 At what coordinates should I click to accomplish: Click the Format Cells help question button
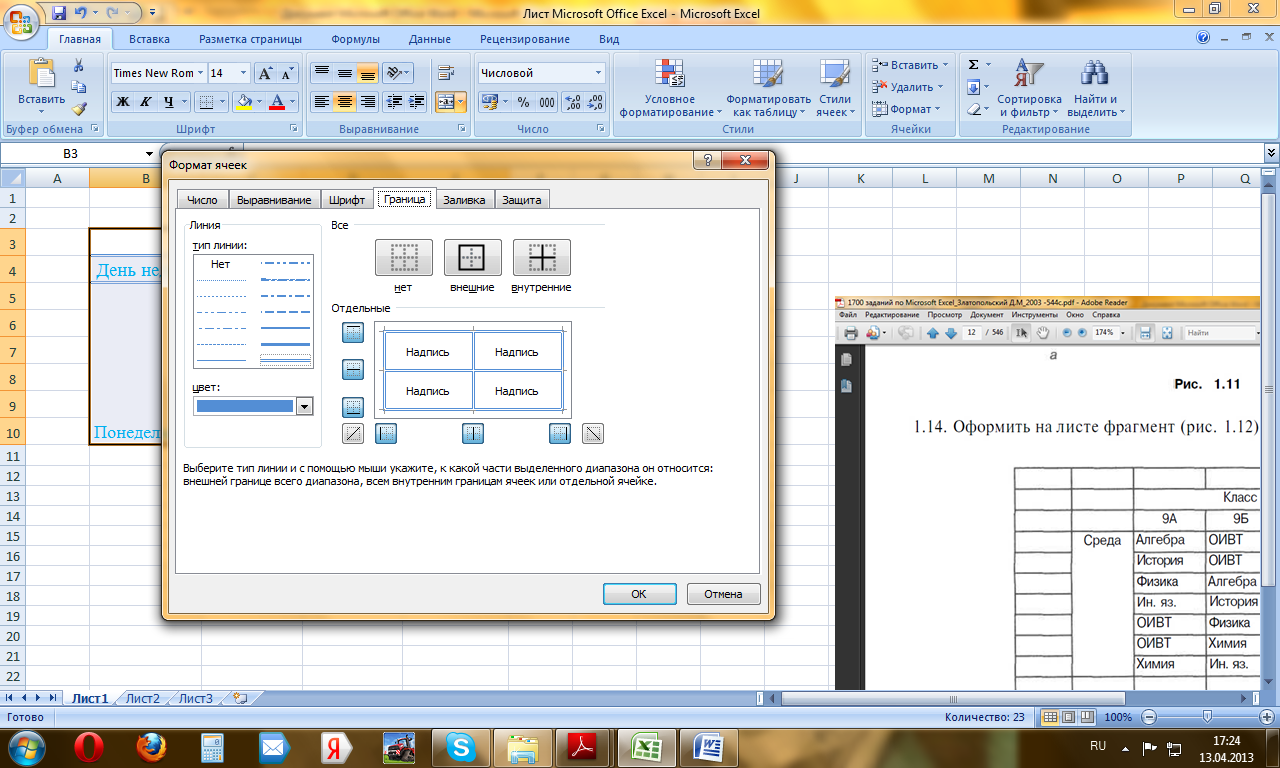coord(707,161)
